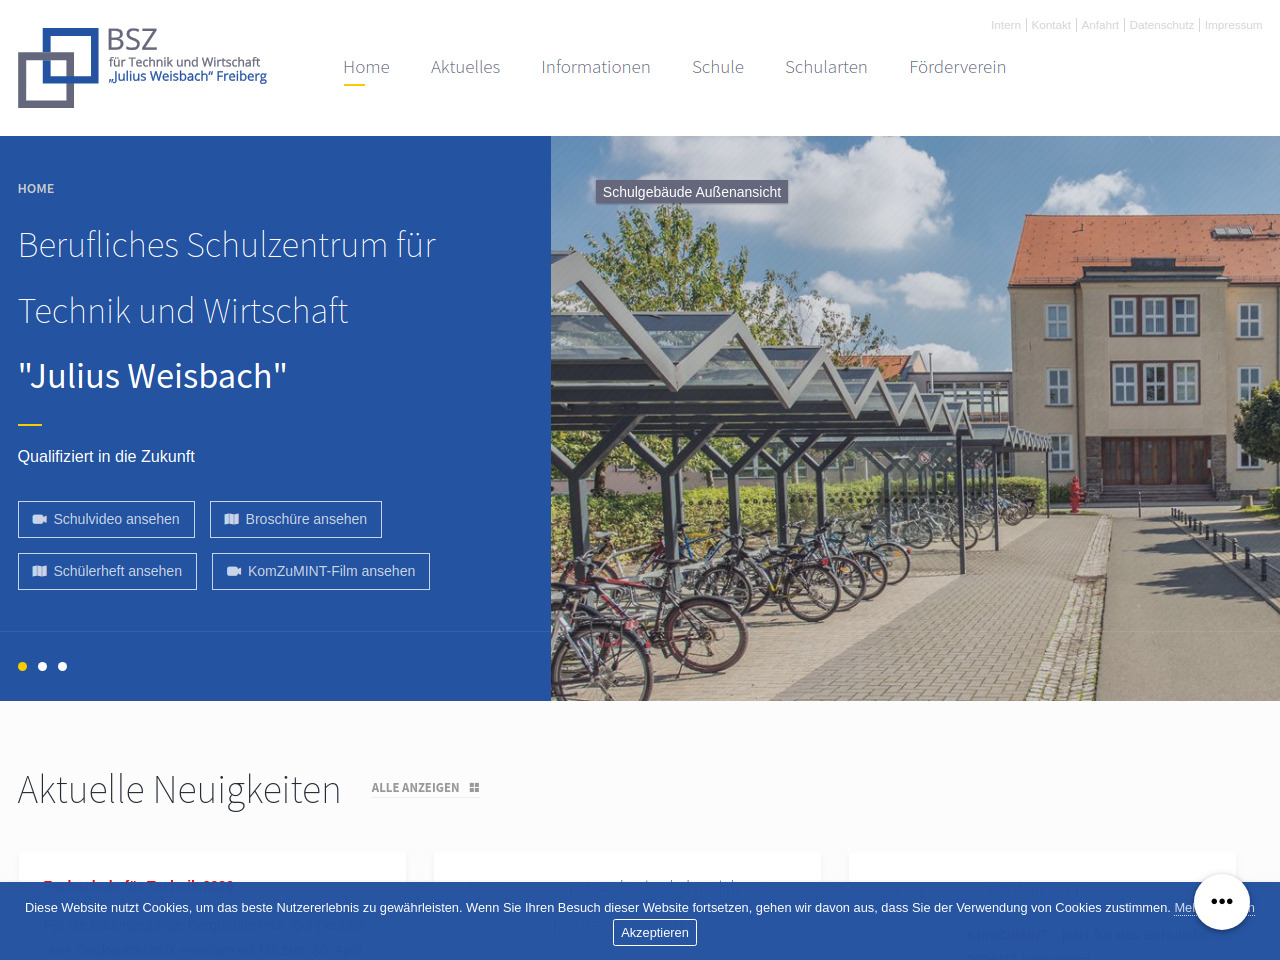The image size is (1280, 960).
Task: Switch to the third slide dot
Action: click(x=62, y=666)
